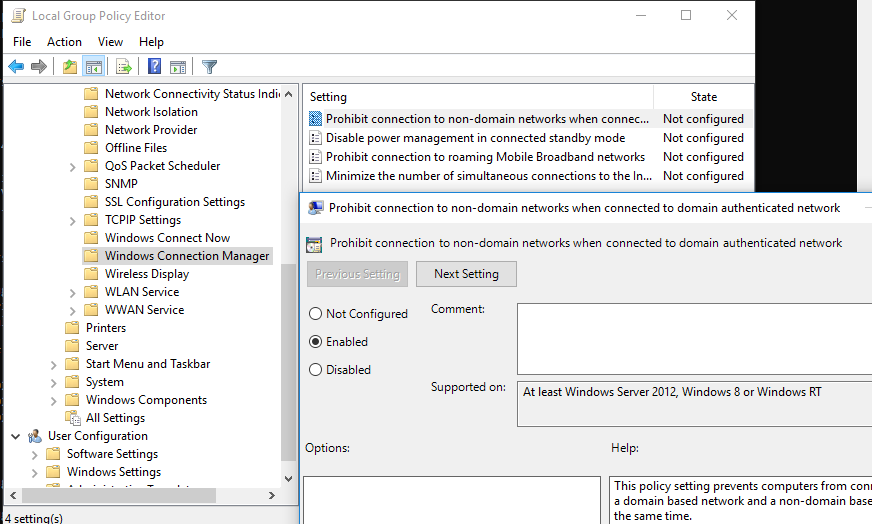The image size is (872, 524).
Task: Open the View menu
Action: [x=110, y=42]
